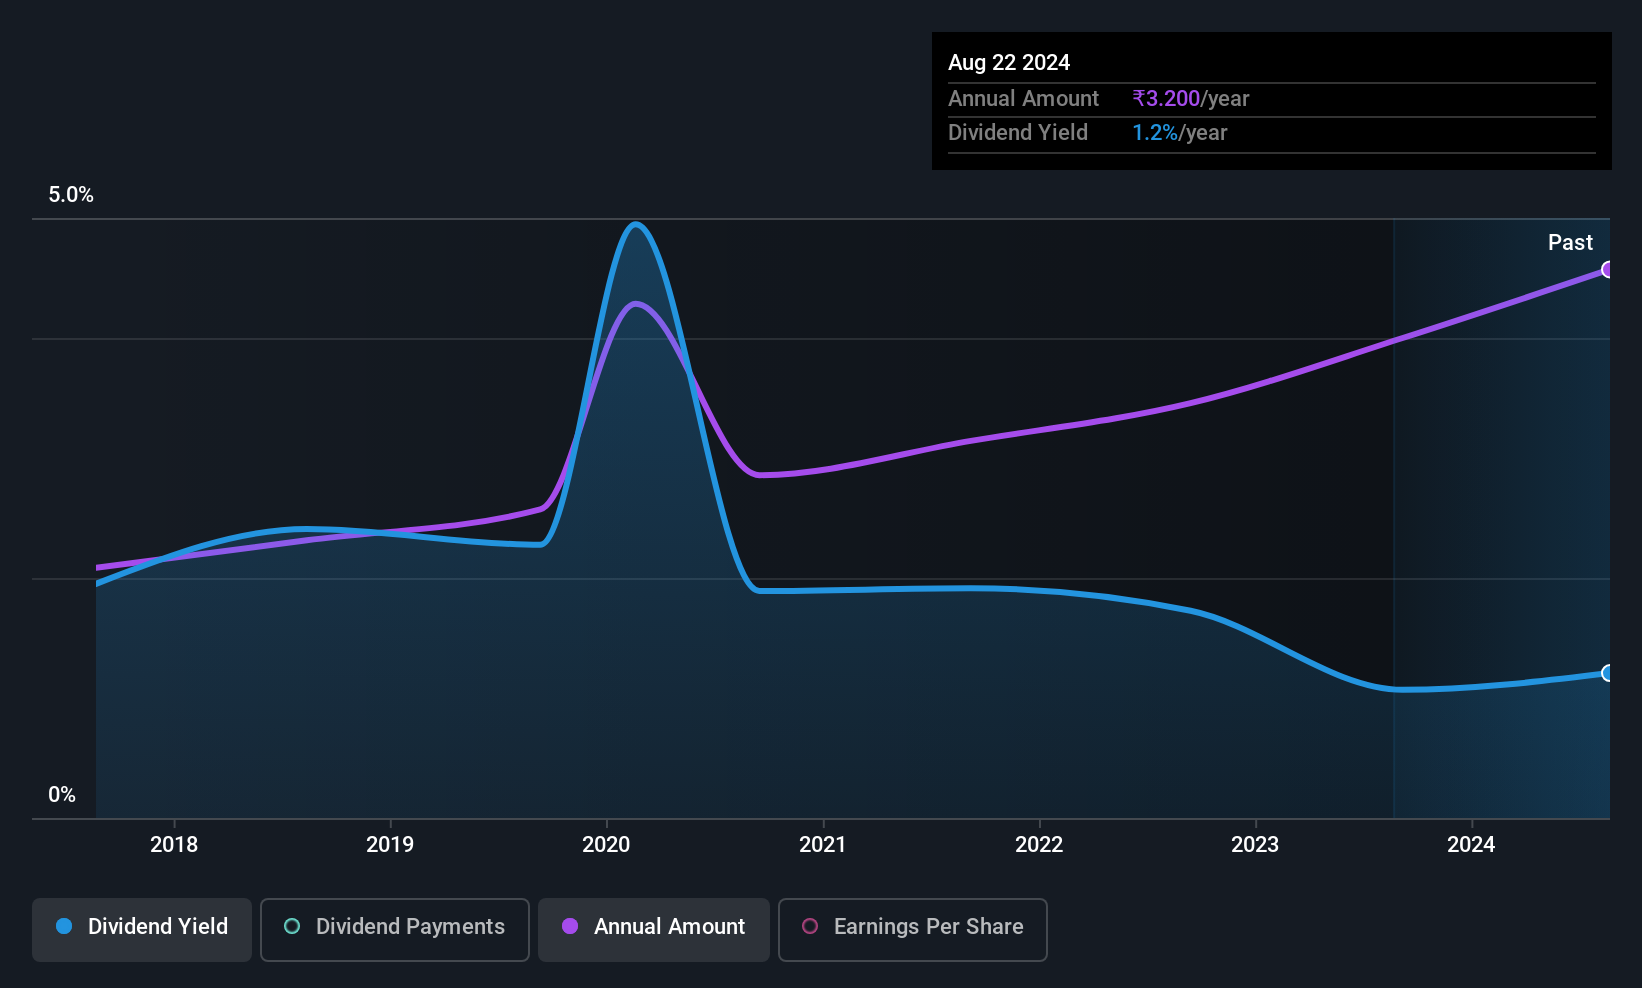
Task: Click the 'Annual Amount' label in the tooltip
Action: tap(1023, 99)
